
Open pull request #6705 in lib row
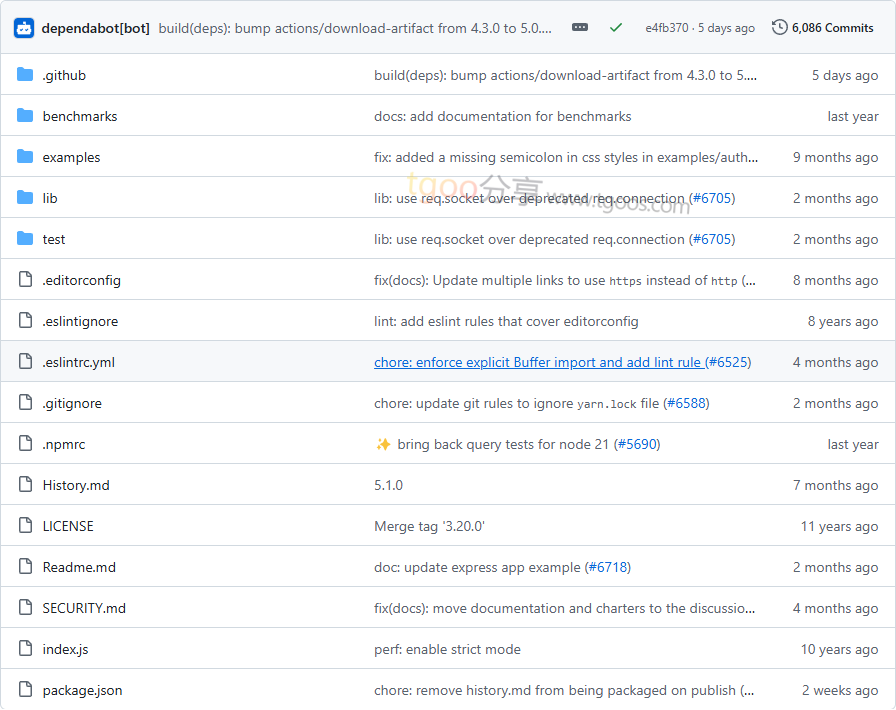[x=712, y=198]
